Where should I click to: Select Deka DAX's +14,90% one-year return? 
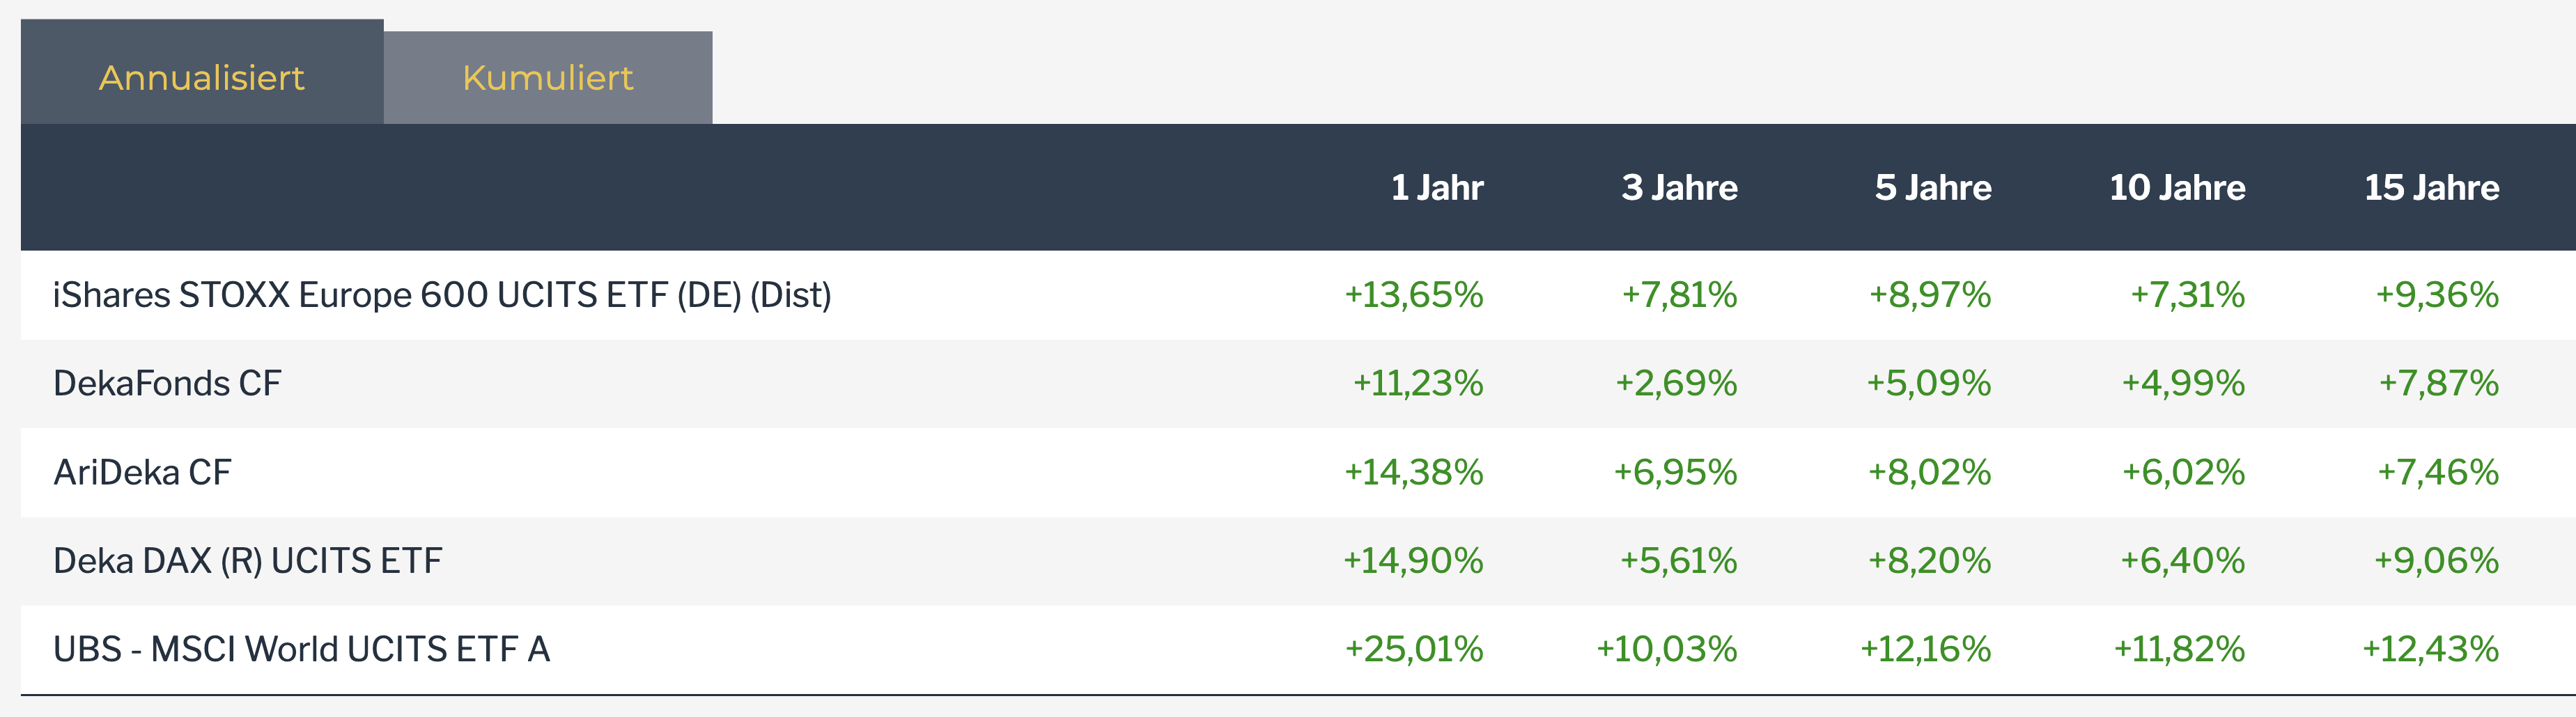[x=1412, y=560]
